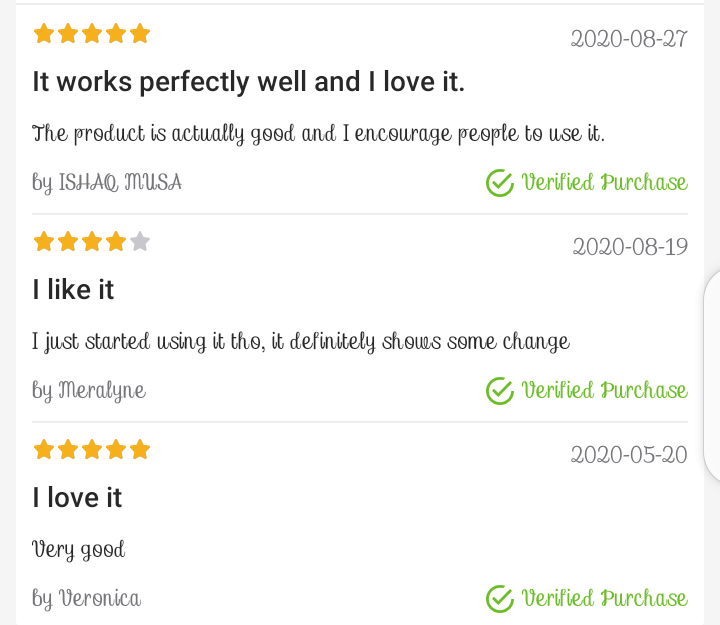Click the five-star rating on ISHAQ MUSA's review
The width and height of the screenshot is (720, 625).
click(x=91, y=34)
